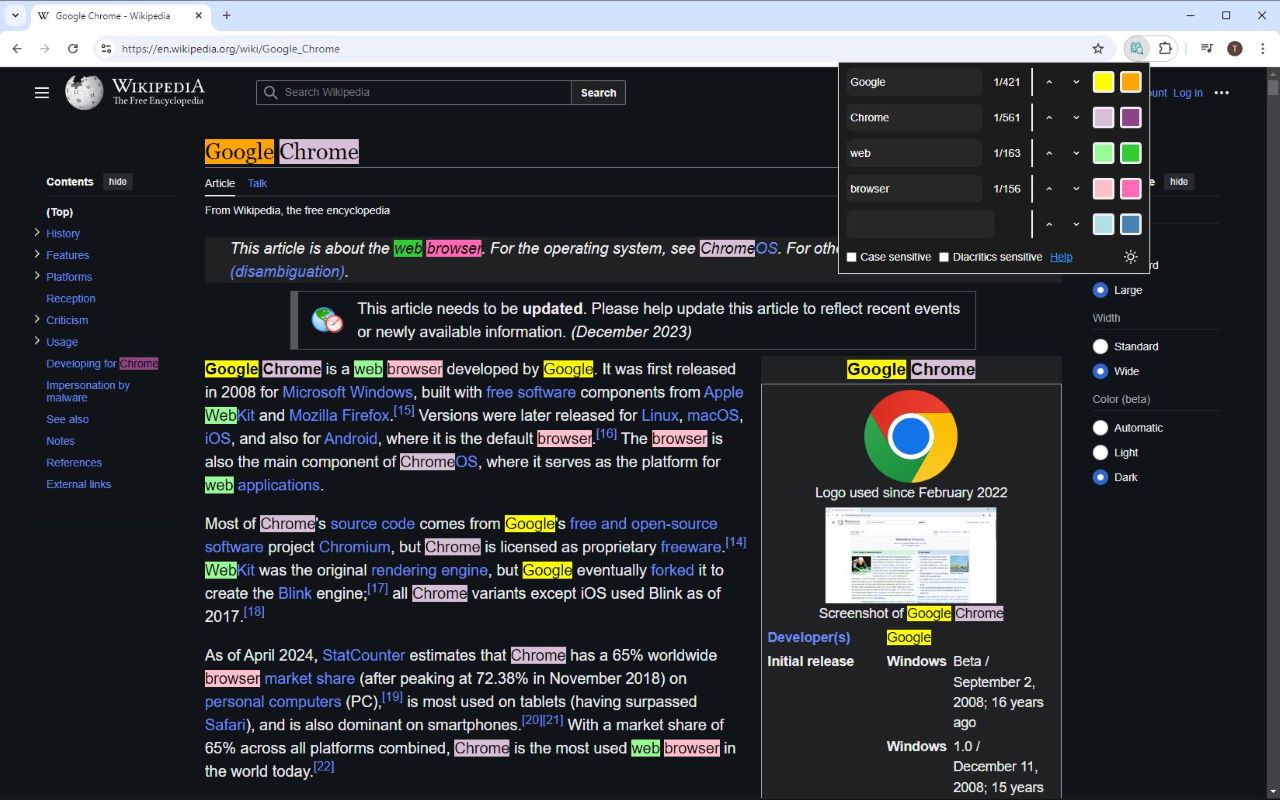Enable the Case sensitive checkbox
The image size is (1280, 800).
point(852,257)
